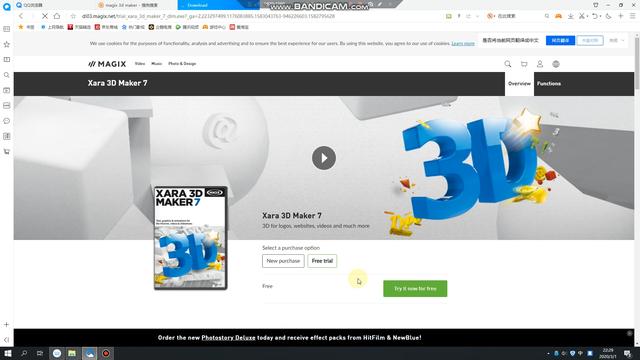Follow the Learn more cookie link
Image resolution: width=640 pixels, height=360 pixels.
click(463, 43)
